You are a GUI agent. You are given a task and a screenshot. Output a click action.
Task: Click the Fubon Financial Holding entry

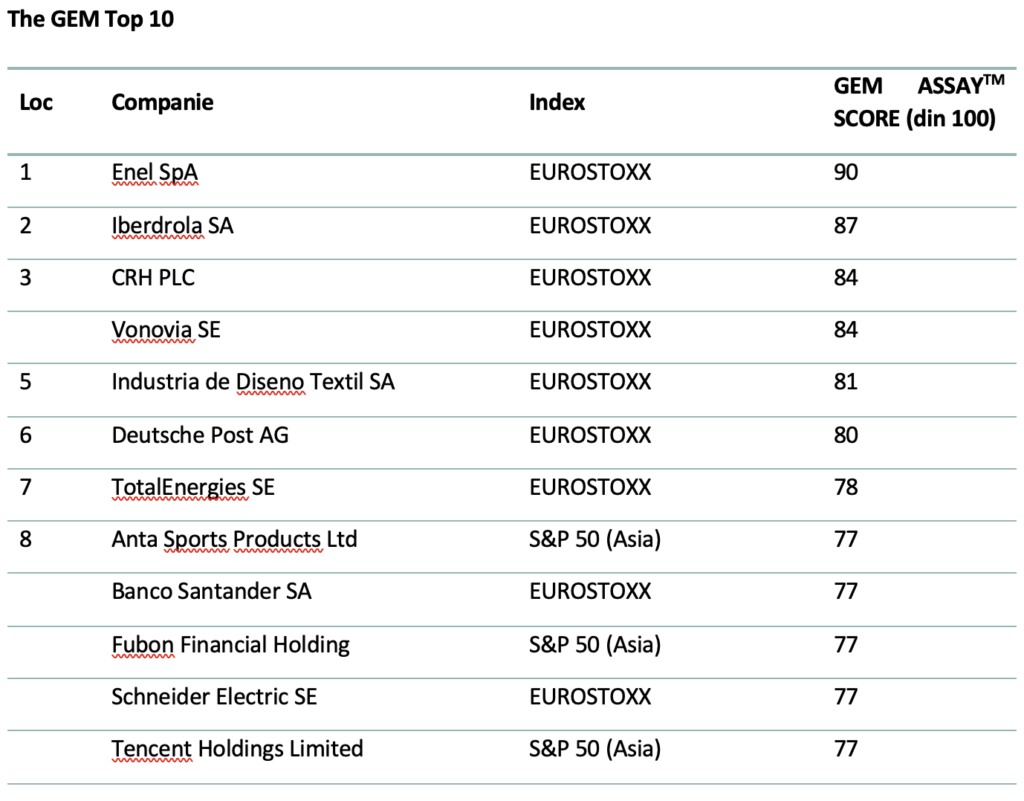pyautogui.click(x=230, y=644)
